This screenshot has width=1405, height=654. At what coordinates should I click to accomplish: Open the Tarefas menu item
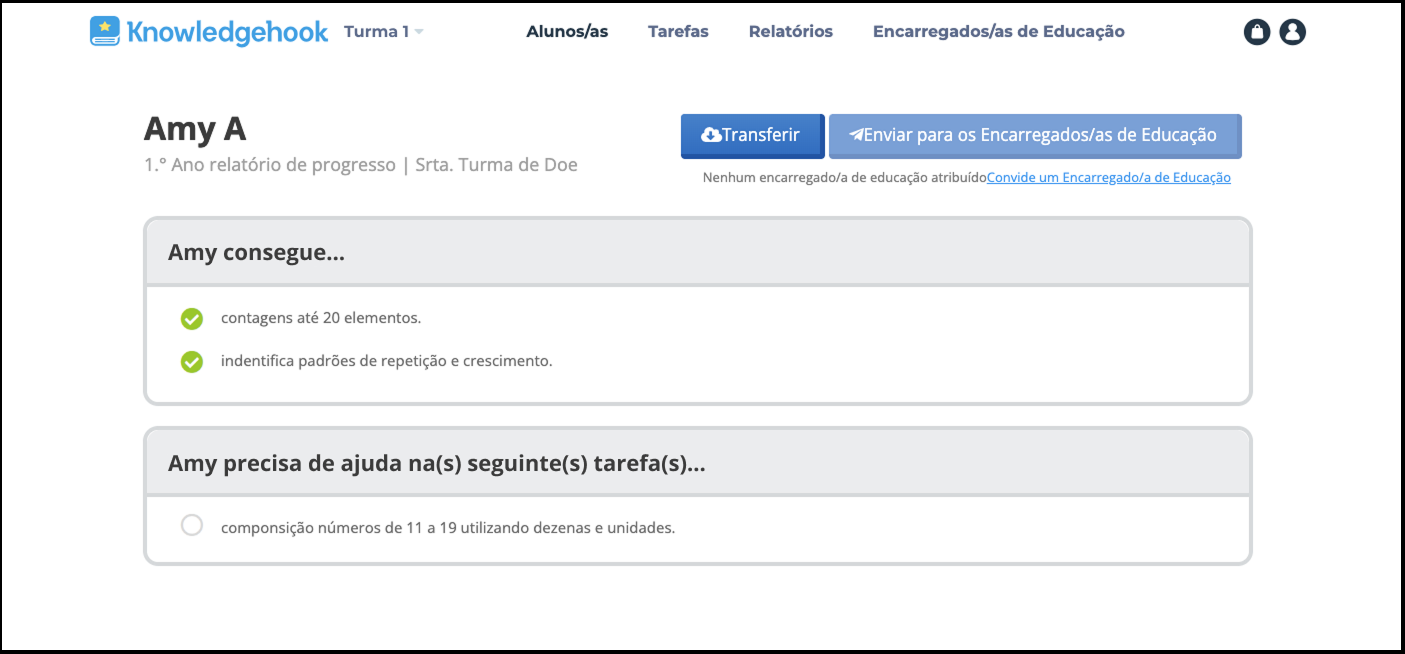(678, 31)
